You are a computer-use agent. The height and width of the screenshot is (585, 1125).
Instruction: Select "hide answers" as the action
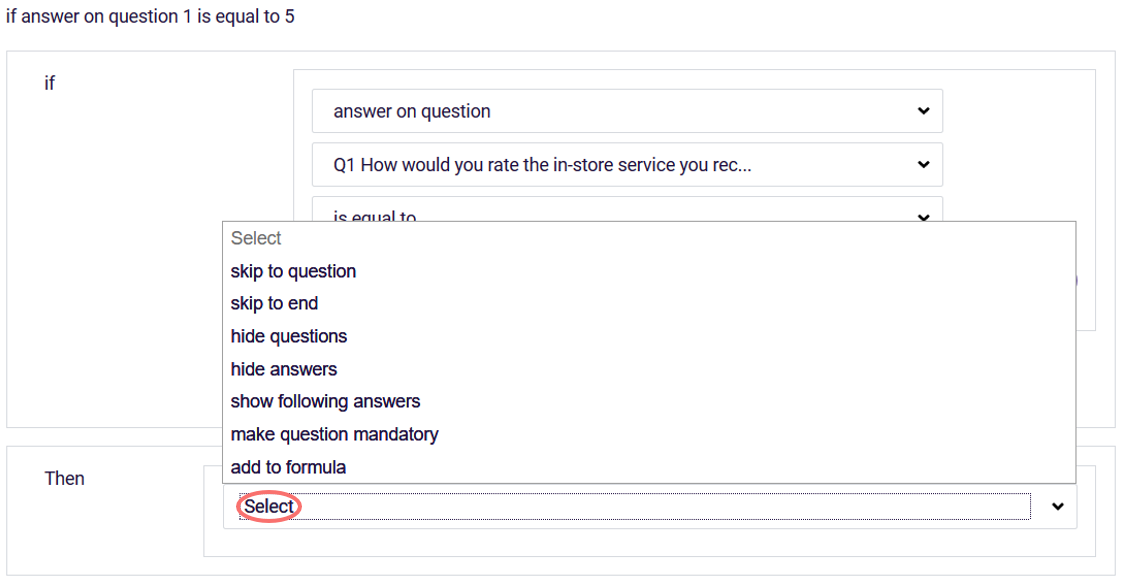pyautogui.click(x=281, y=368)
